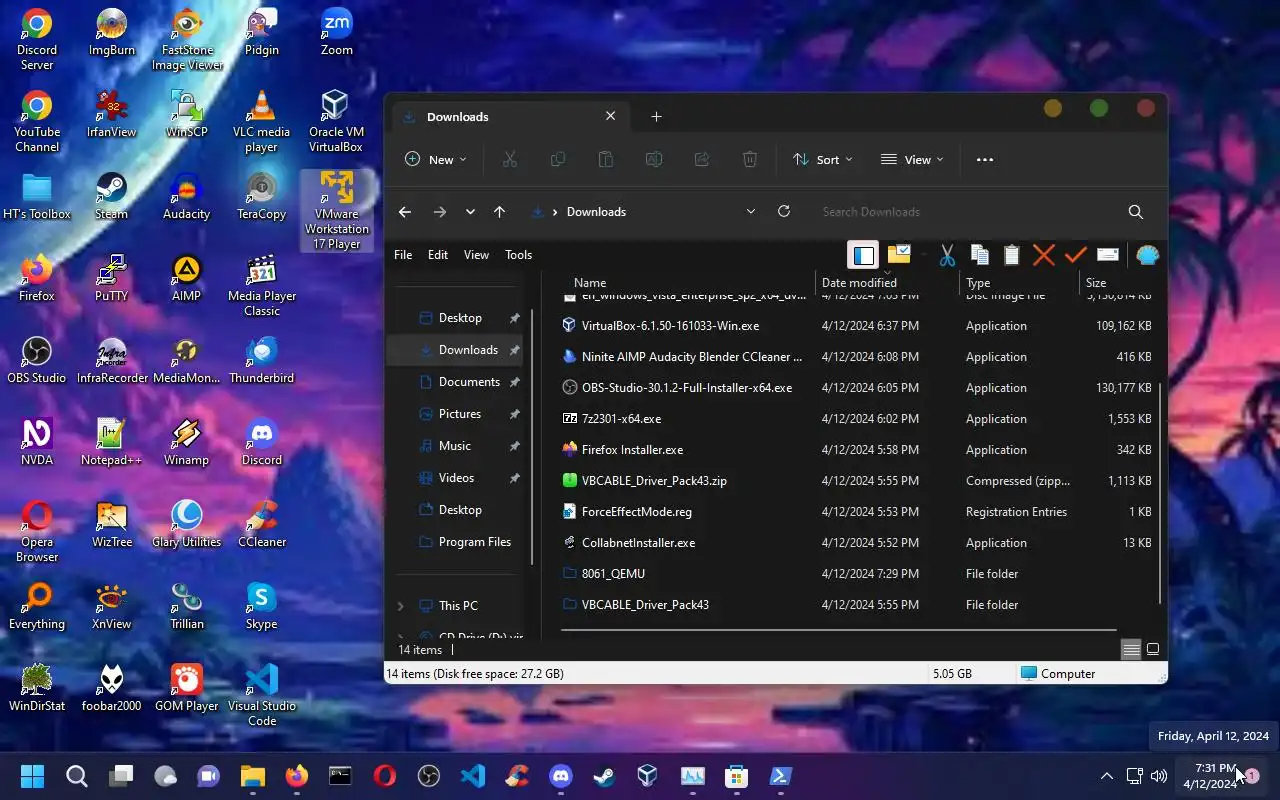Viewport: 1280px width, 800px height.
Task: Click the envelope icon in classic toolbar
Action: 1107,255
